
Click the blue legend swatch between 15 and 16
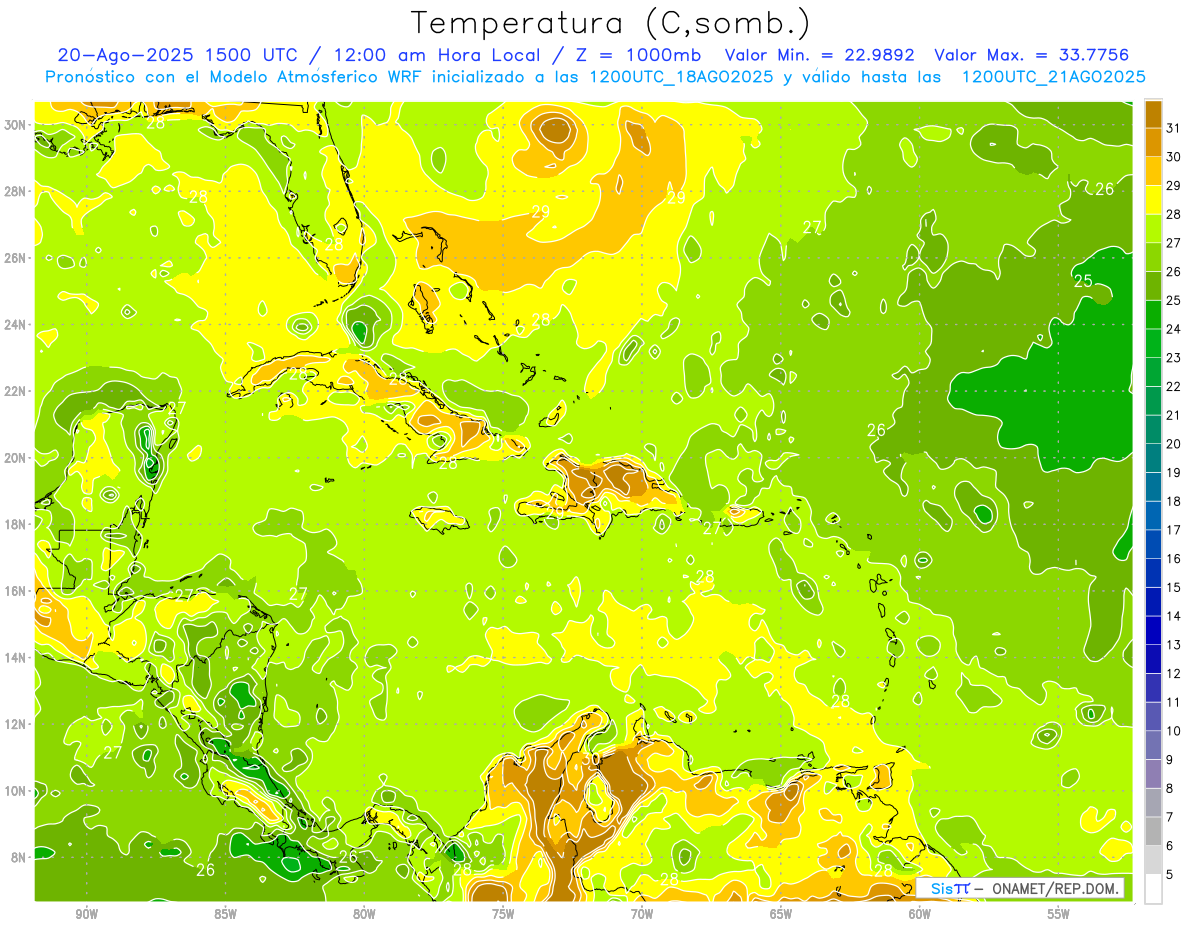(1153, 573)
